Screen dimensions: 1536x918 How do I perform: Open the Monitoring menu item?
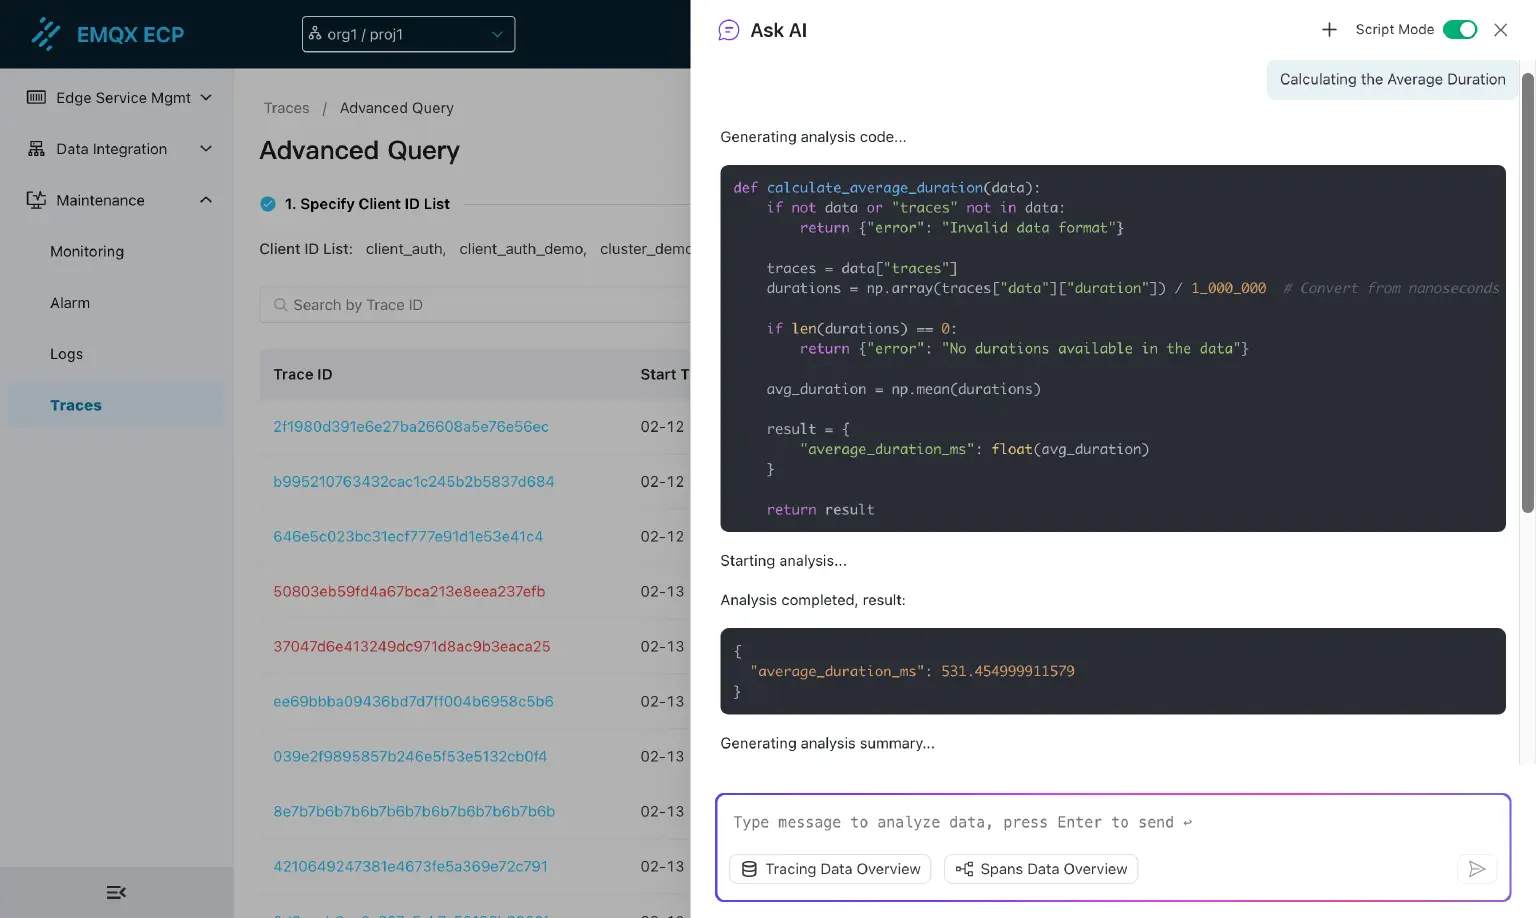pos(87,252)
